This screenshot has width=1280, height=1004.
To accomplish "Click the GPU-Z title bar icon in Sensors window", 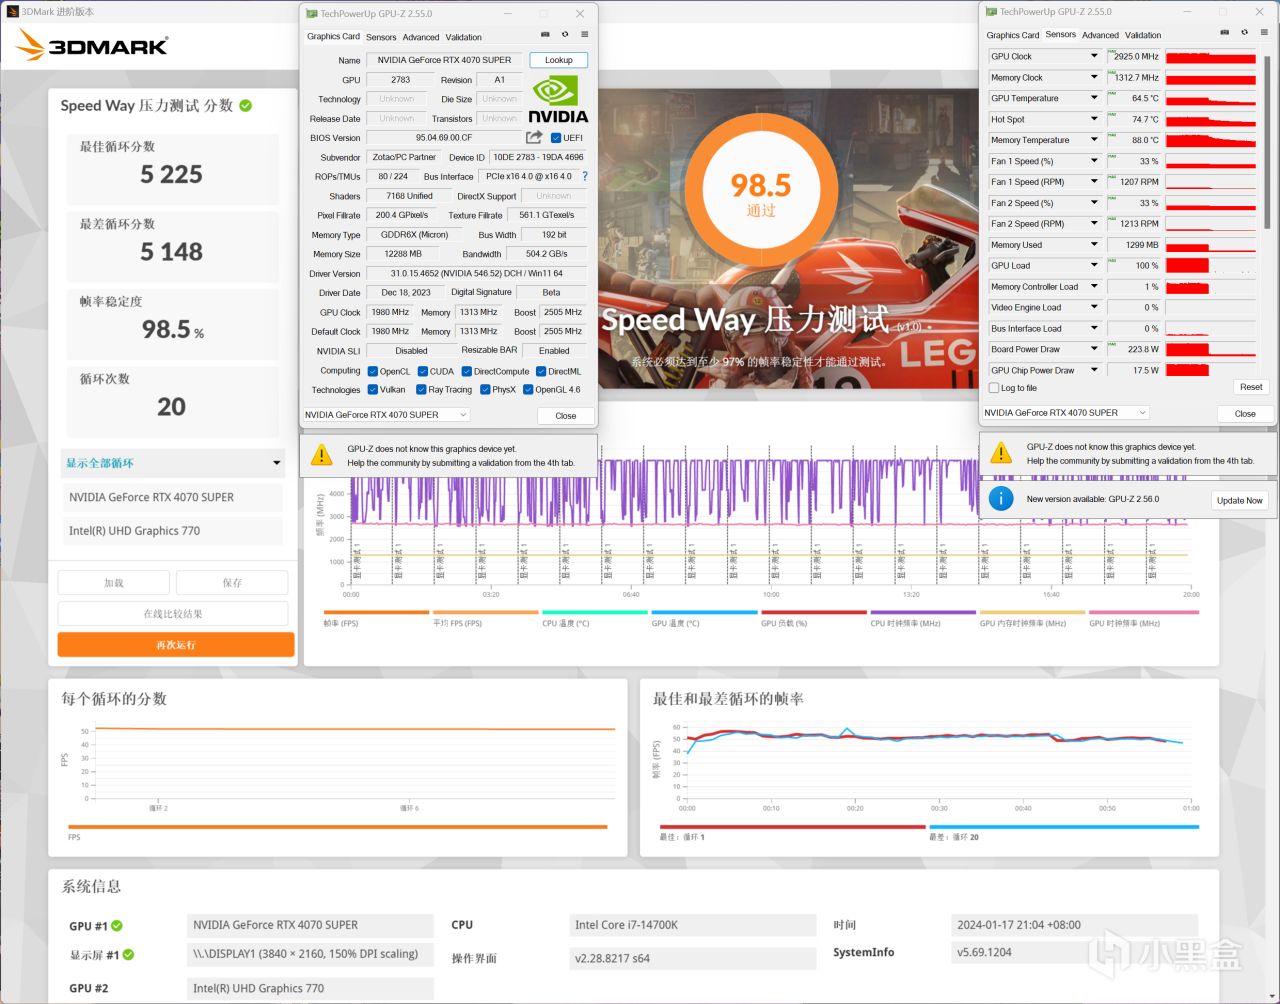I will [x=991, y=12].
